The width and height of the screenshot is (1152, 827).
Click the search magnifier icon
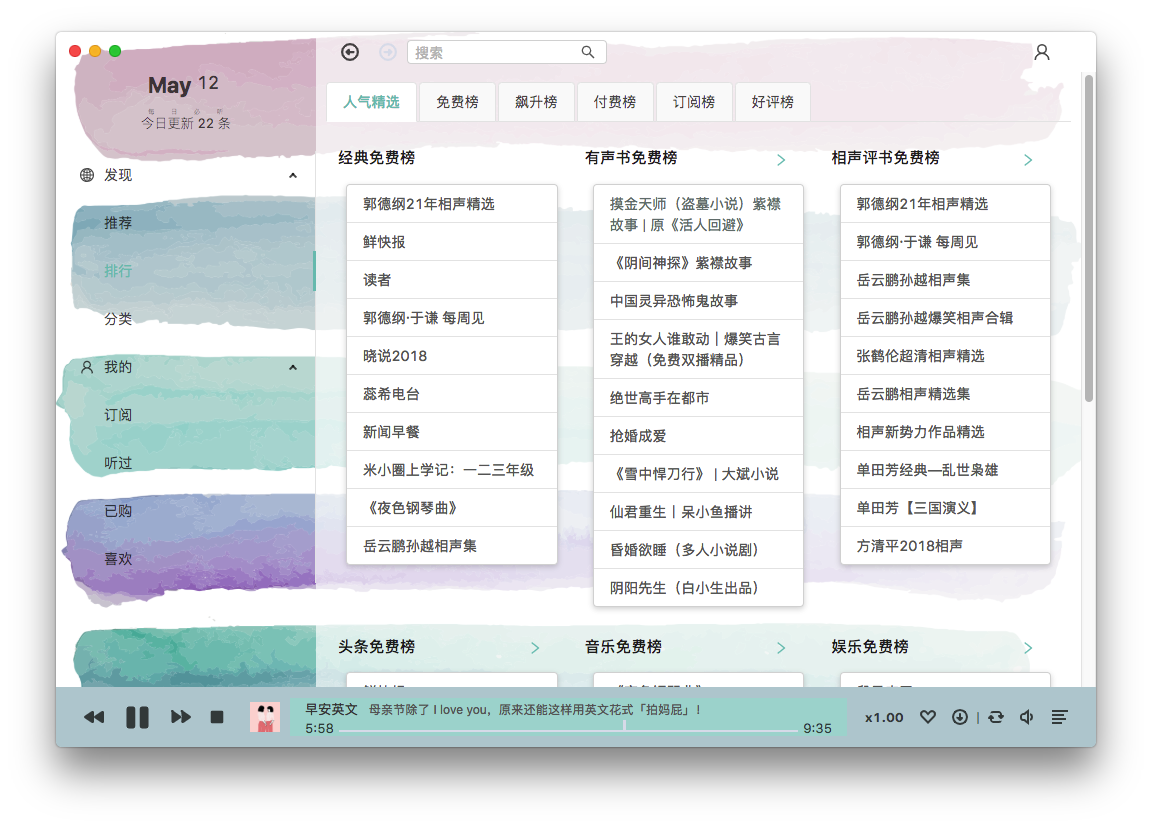[x=588, y=52]
